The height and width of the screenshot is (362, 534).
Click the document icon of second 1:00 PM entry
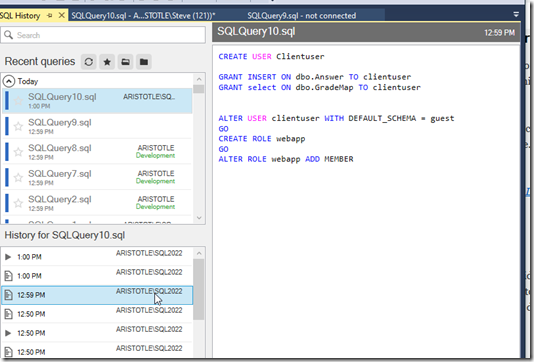[x=9, y=276]
